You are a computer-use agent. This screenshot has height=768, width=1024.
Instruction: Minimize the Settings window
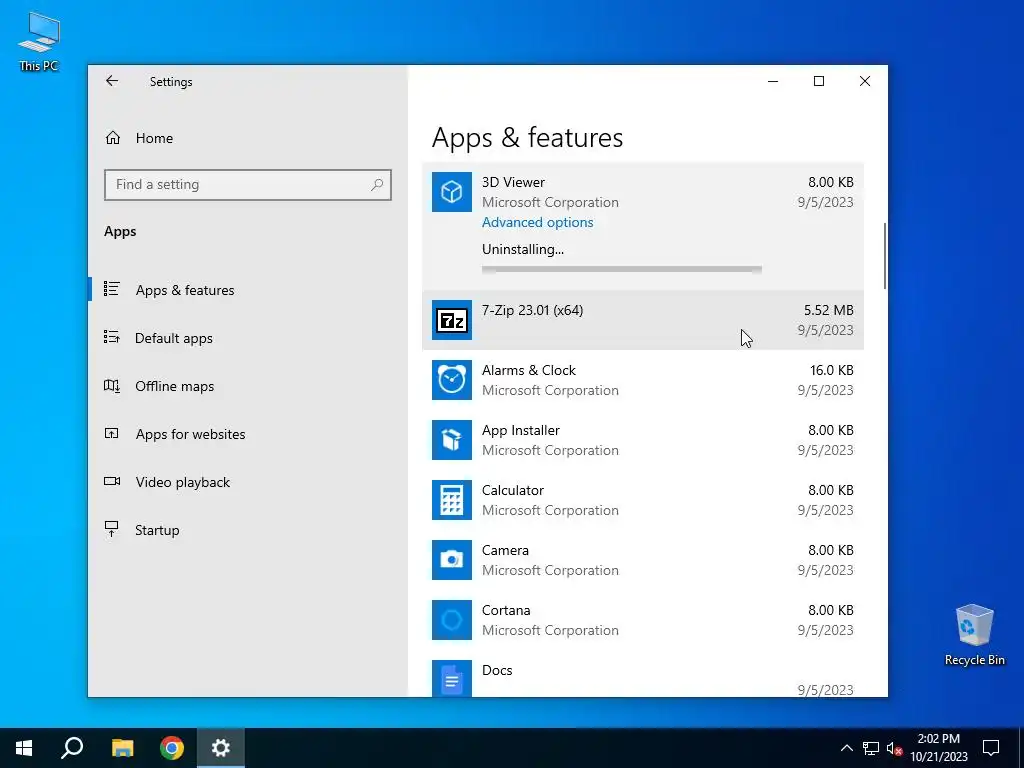[773, 81]
